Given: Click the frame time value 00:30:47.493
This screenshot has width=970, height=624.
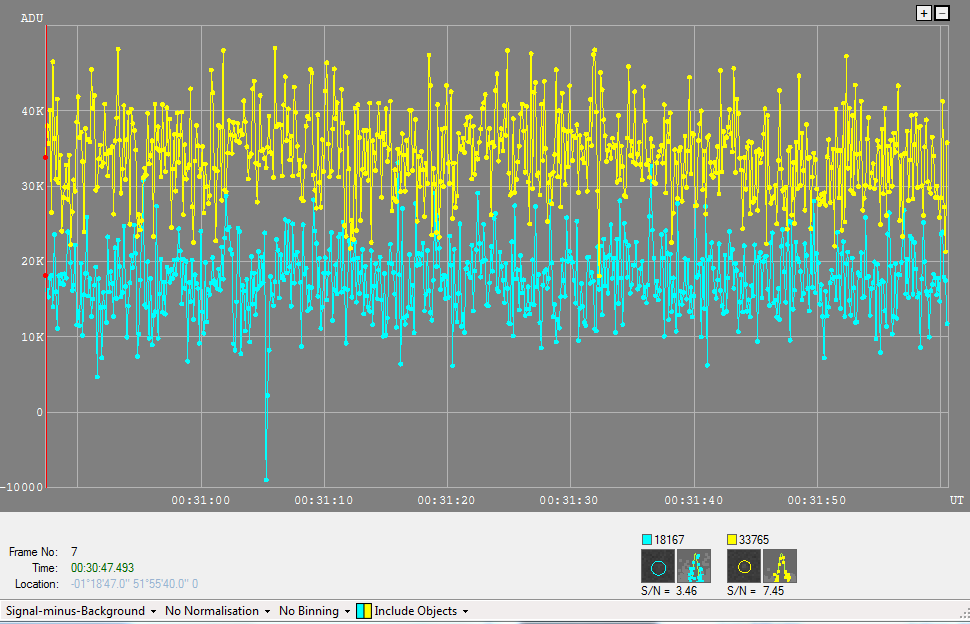Looking at the screenshot, I should click(x=102, y=568).
